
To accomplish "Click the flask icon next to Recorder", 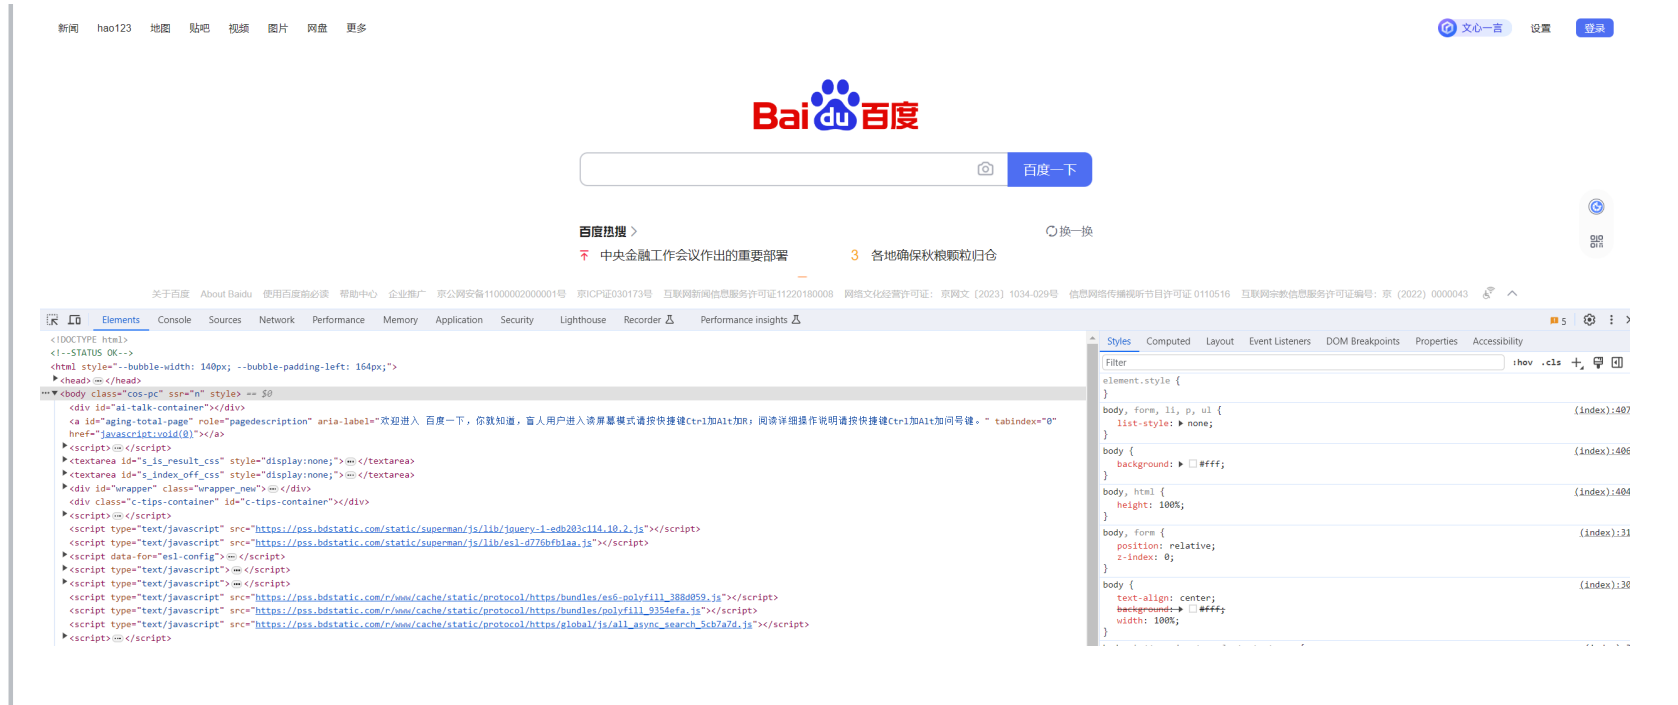I will 669,320.
